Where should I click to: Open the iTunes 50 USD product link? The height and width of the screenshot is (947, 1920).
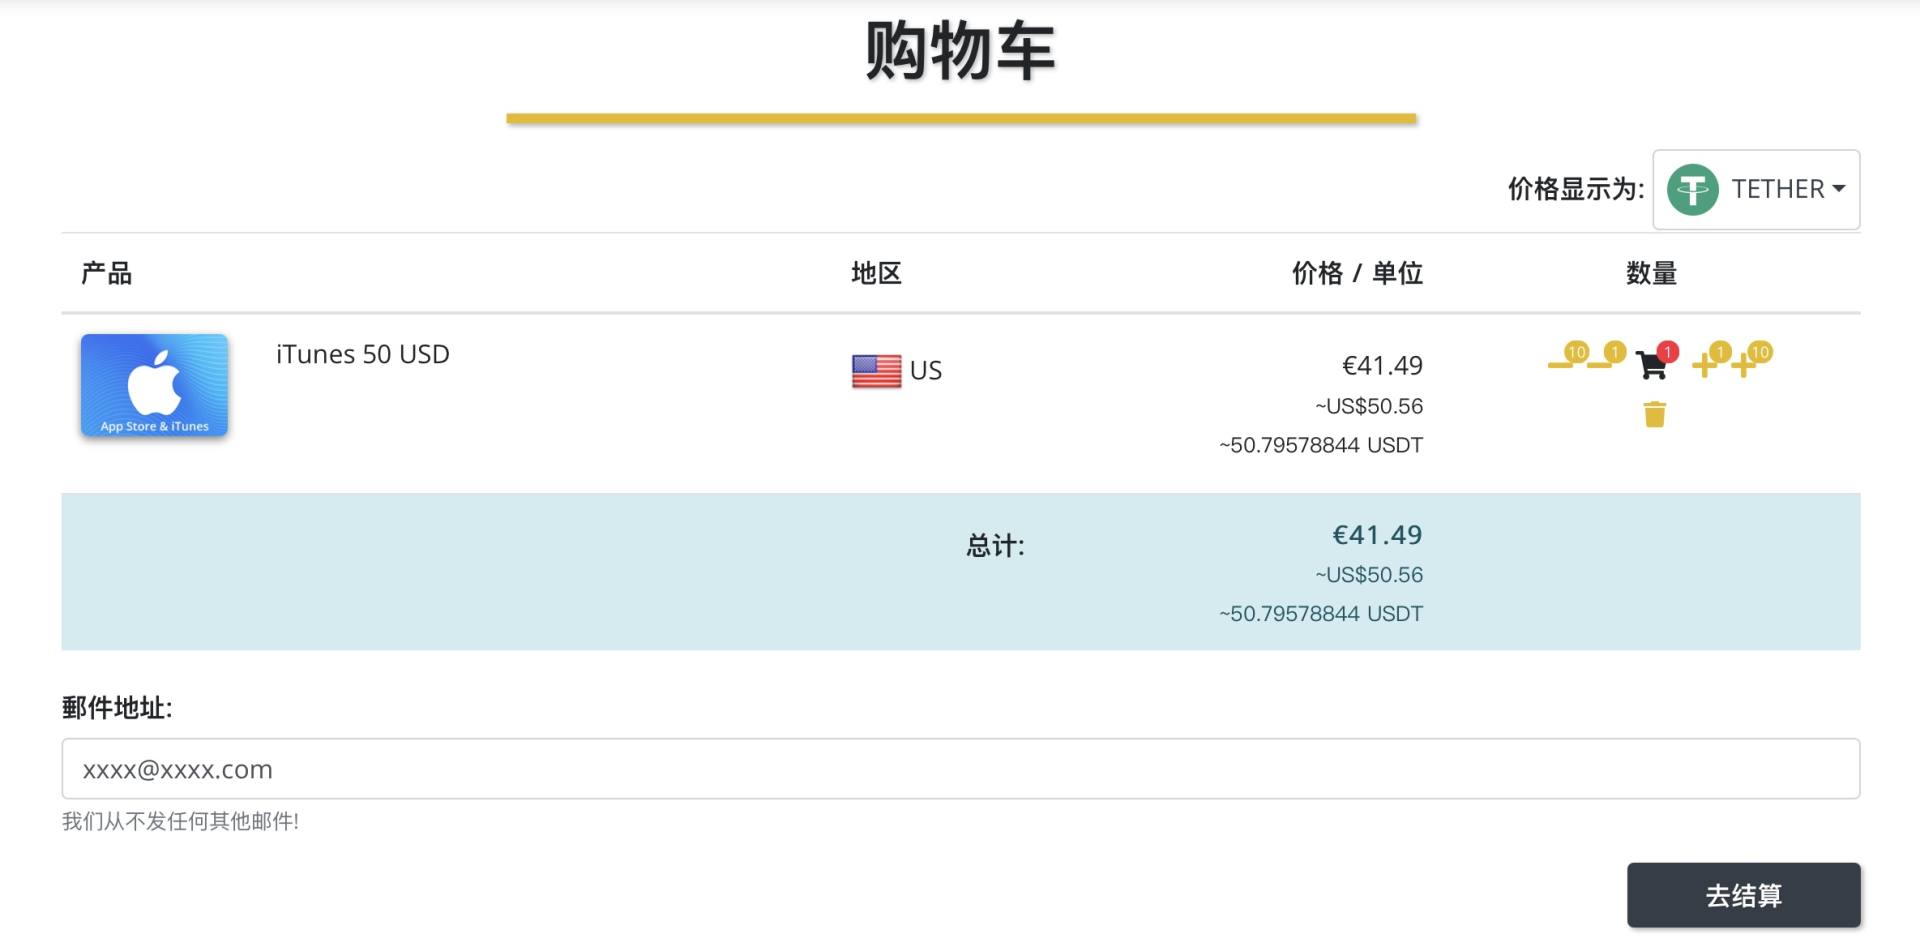pos(363,354)
